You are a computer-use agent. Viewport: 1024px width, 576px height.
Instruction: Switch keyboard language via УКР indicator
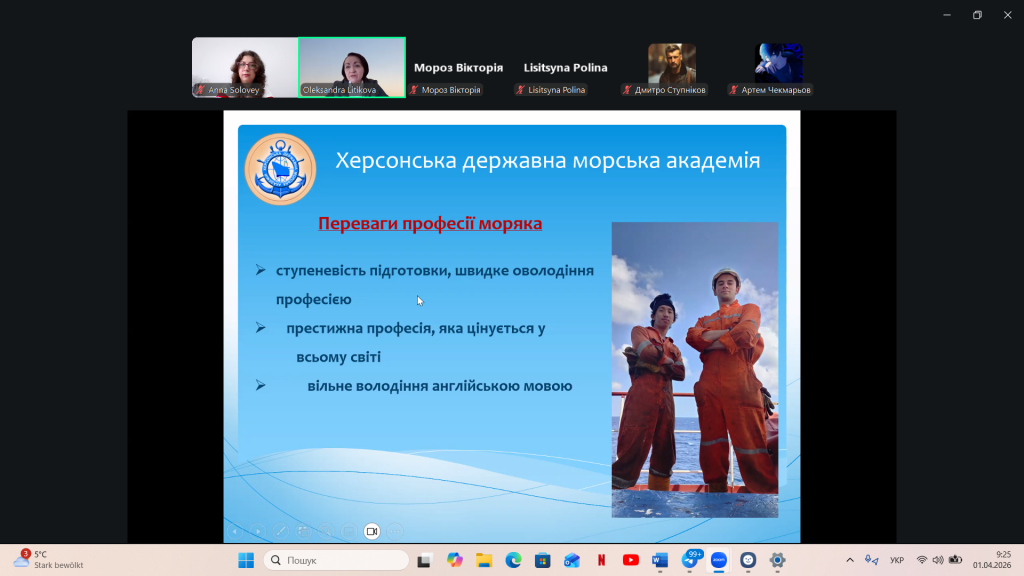(897, 560)
